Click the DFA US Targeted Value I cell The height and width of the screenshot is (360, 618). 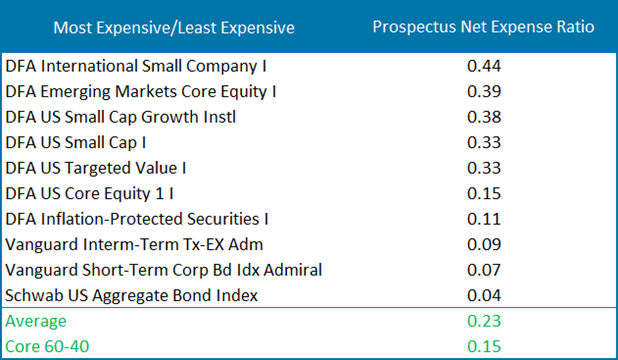pos(95,168)
